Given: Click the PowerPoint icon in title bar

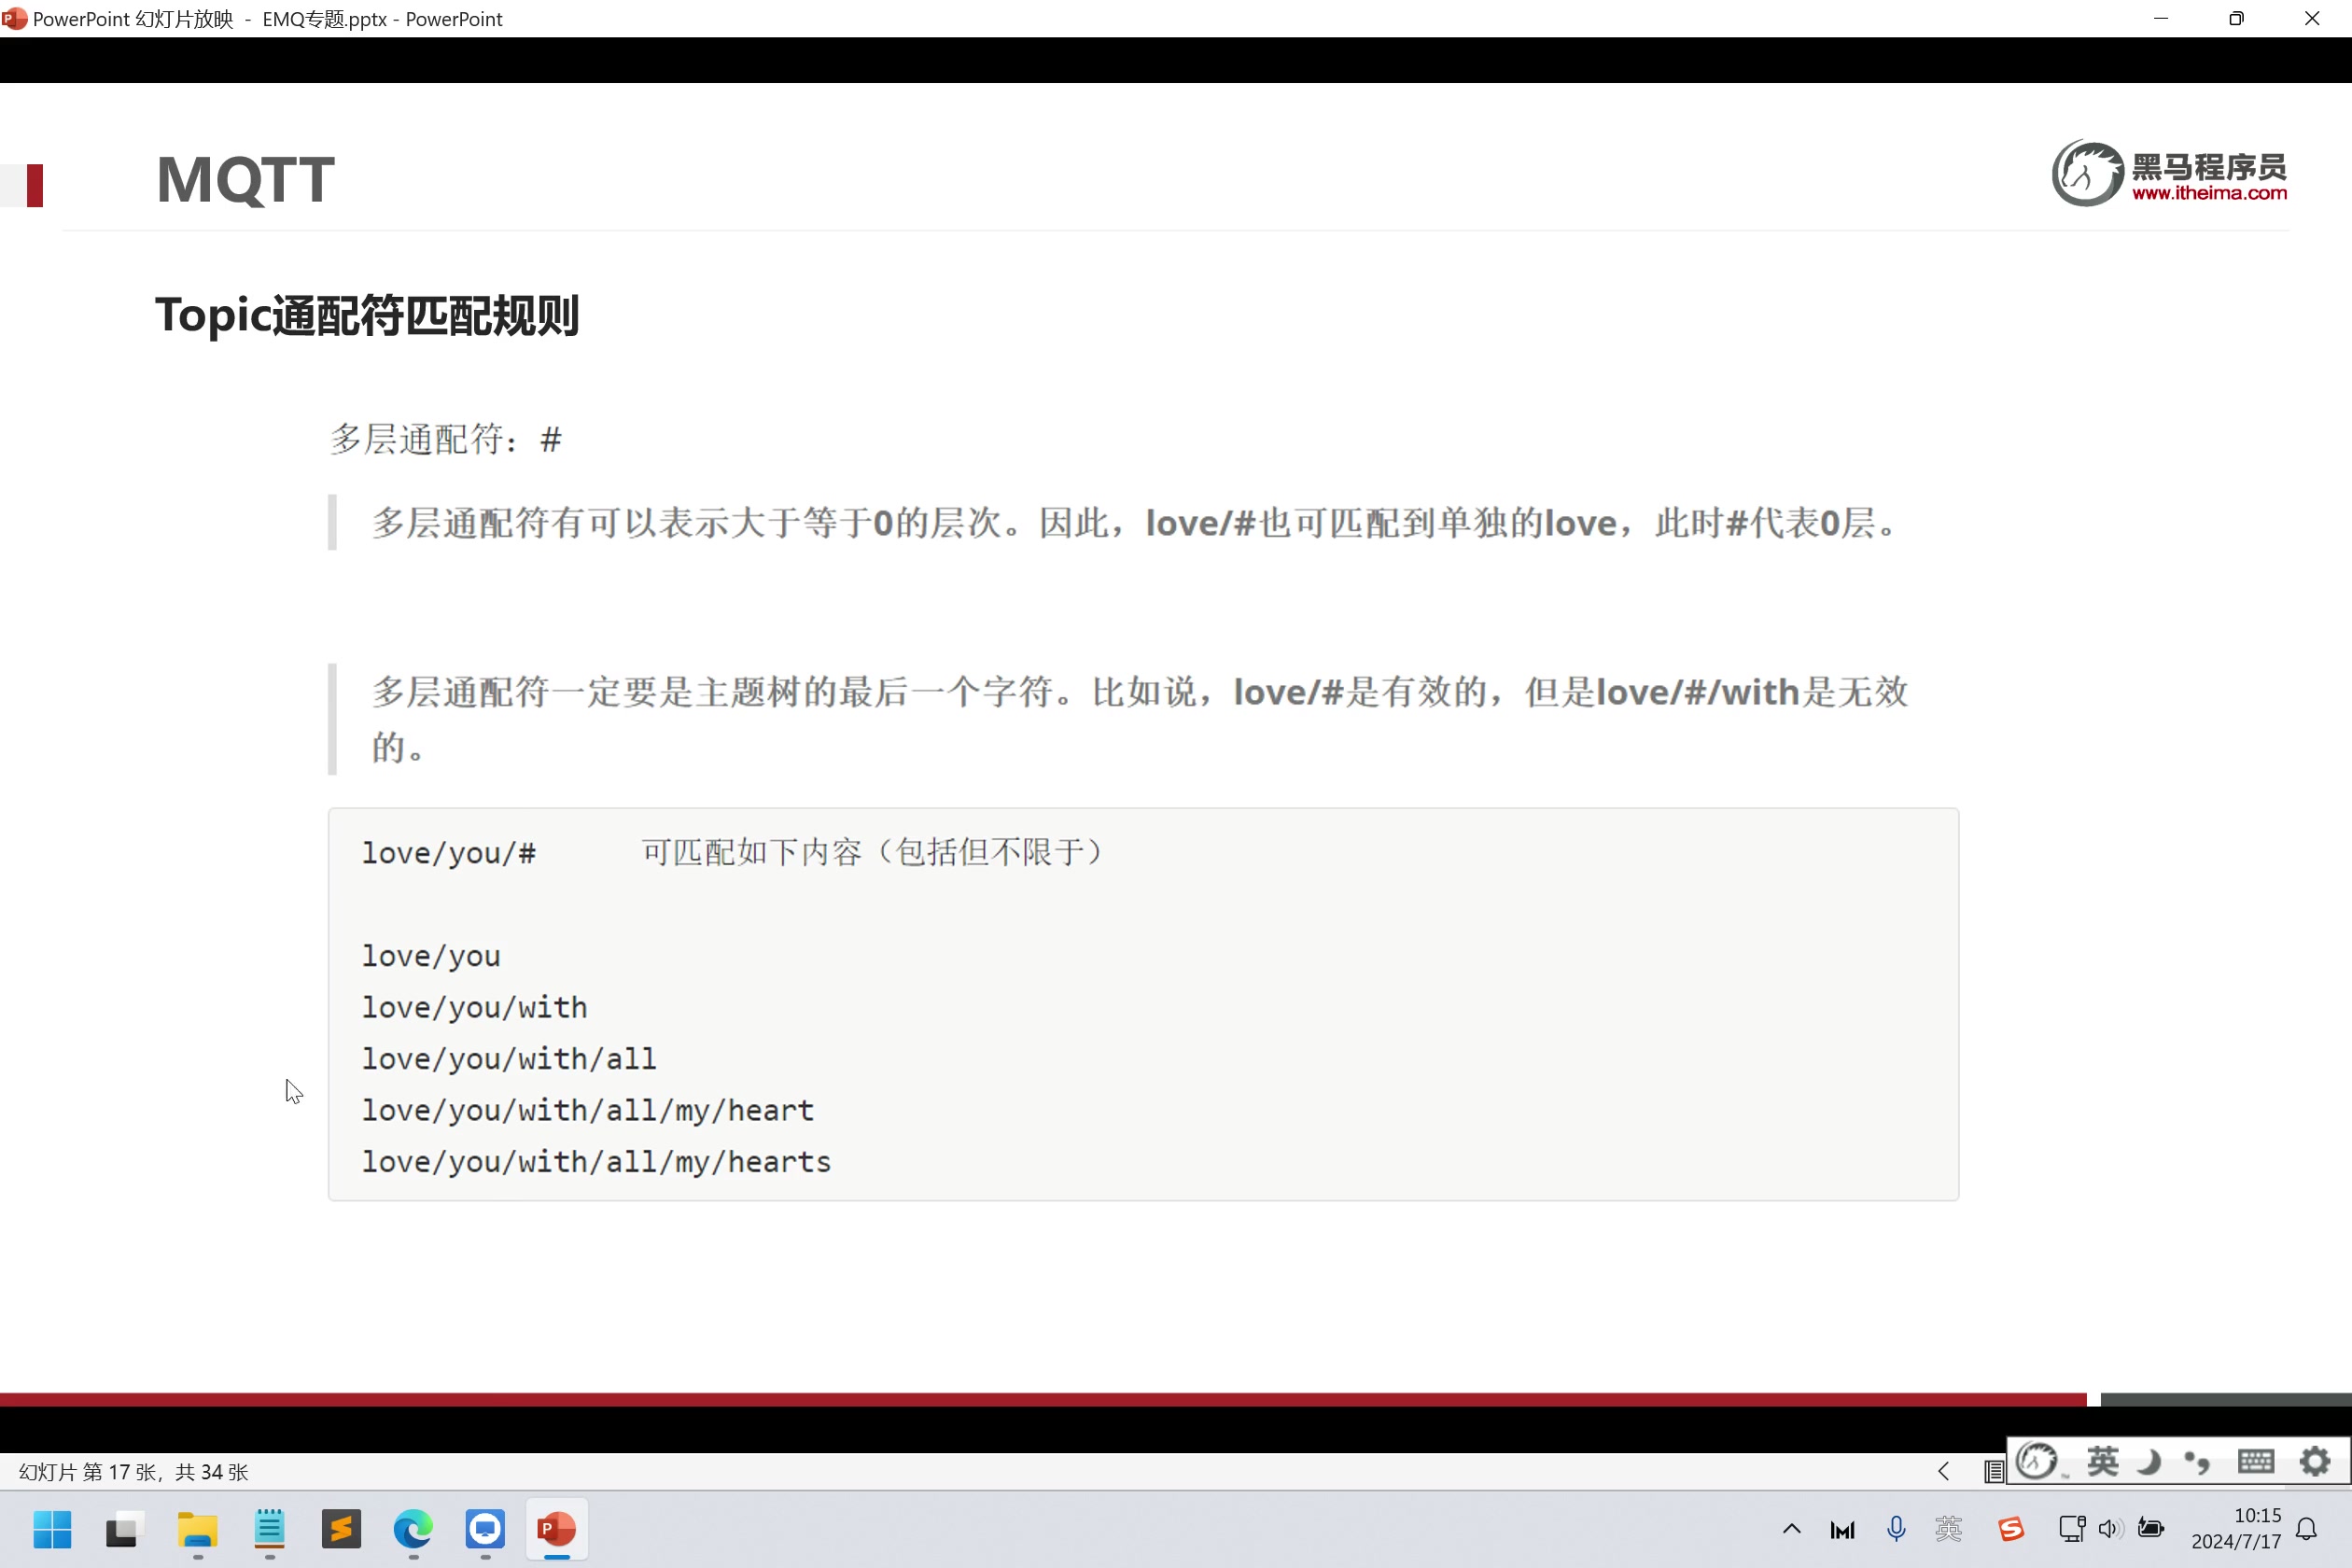Looking at the screenshot, I should 14,18.
